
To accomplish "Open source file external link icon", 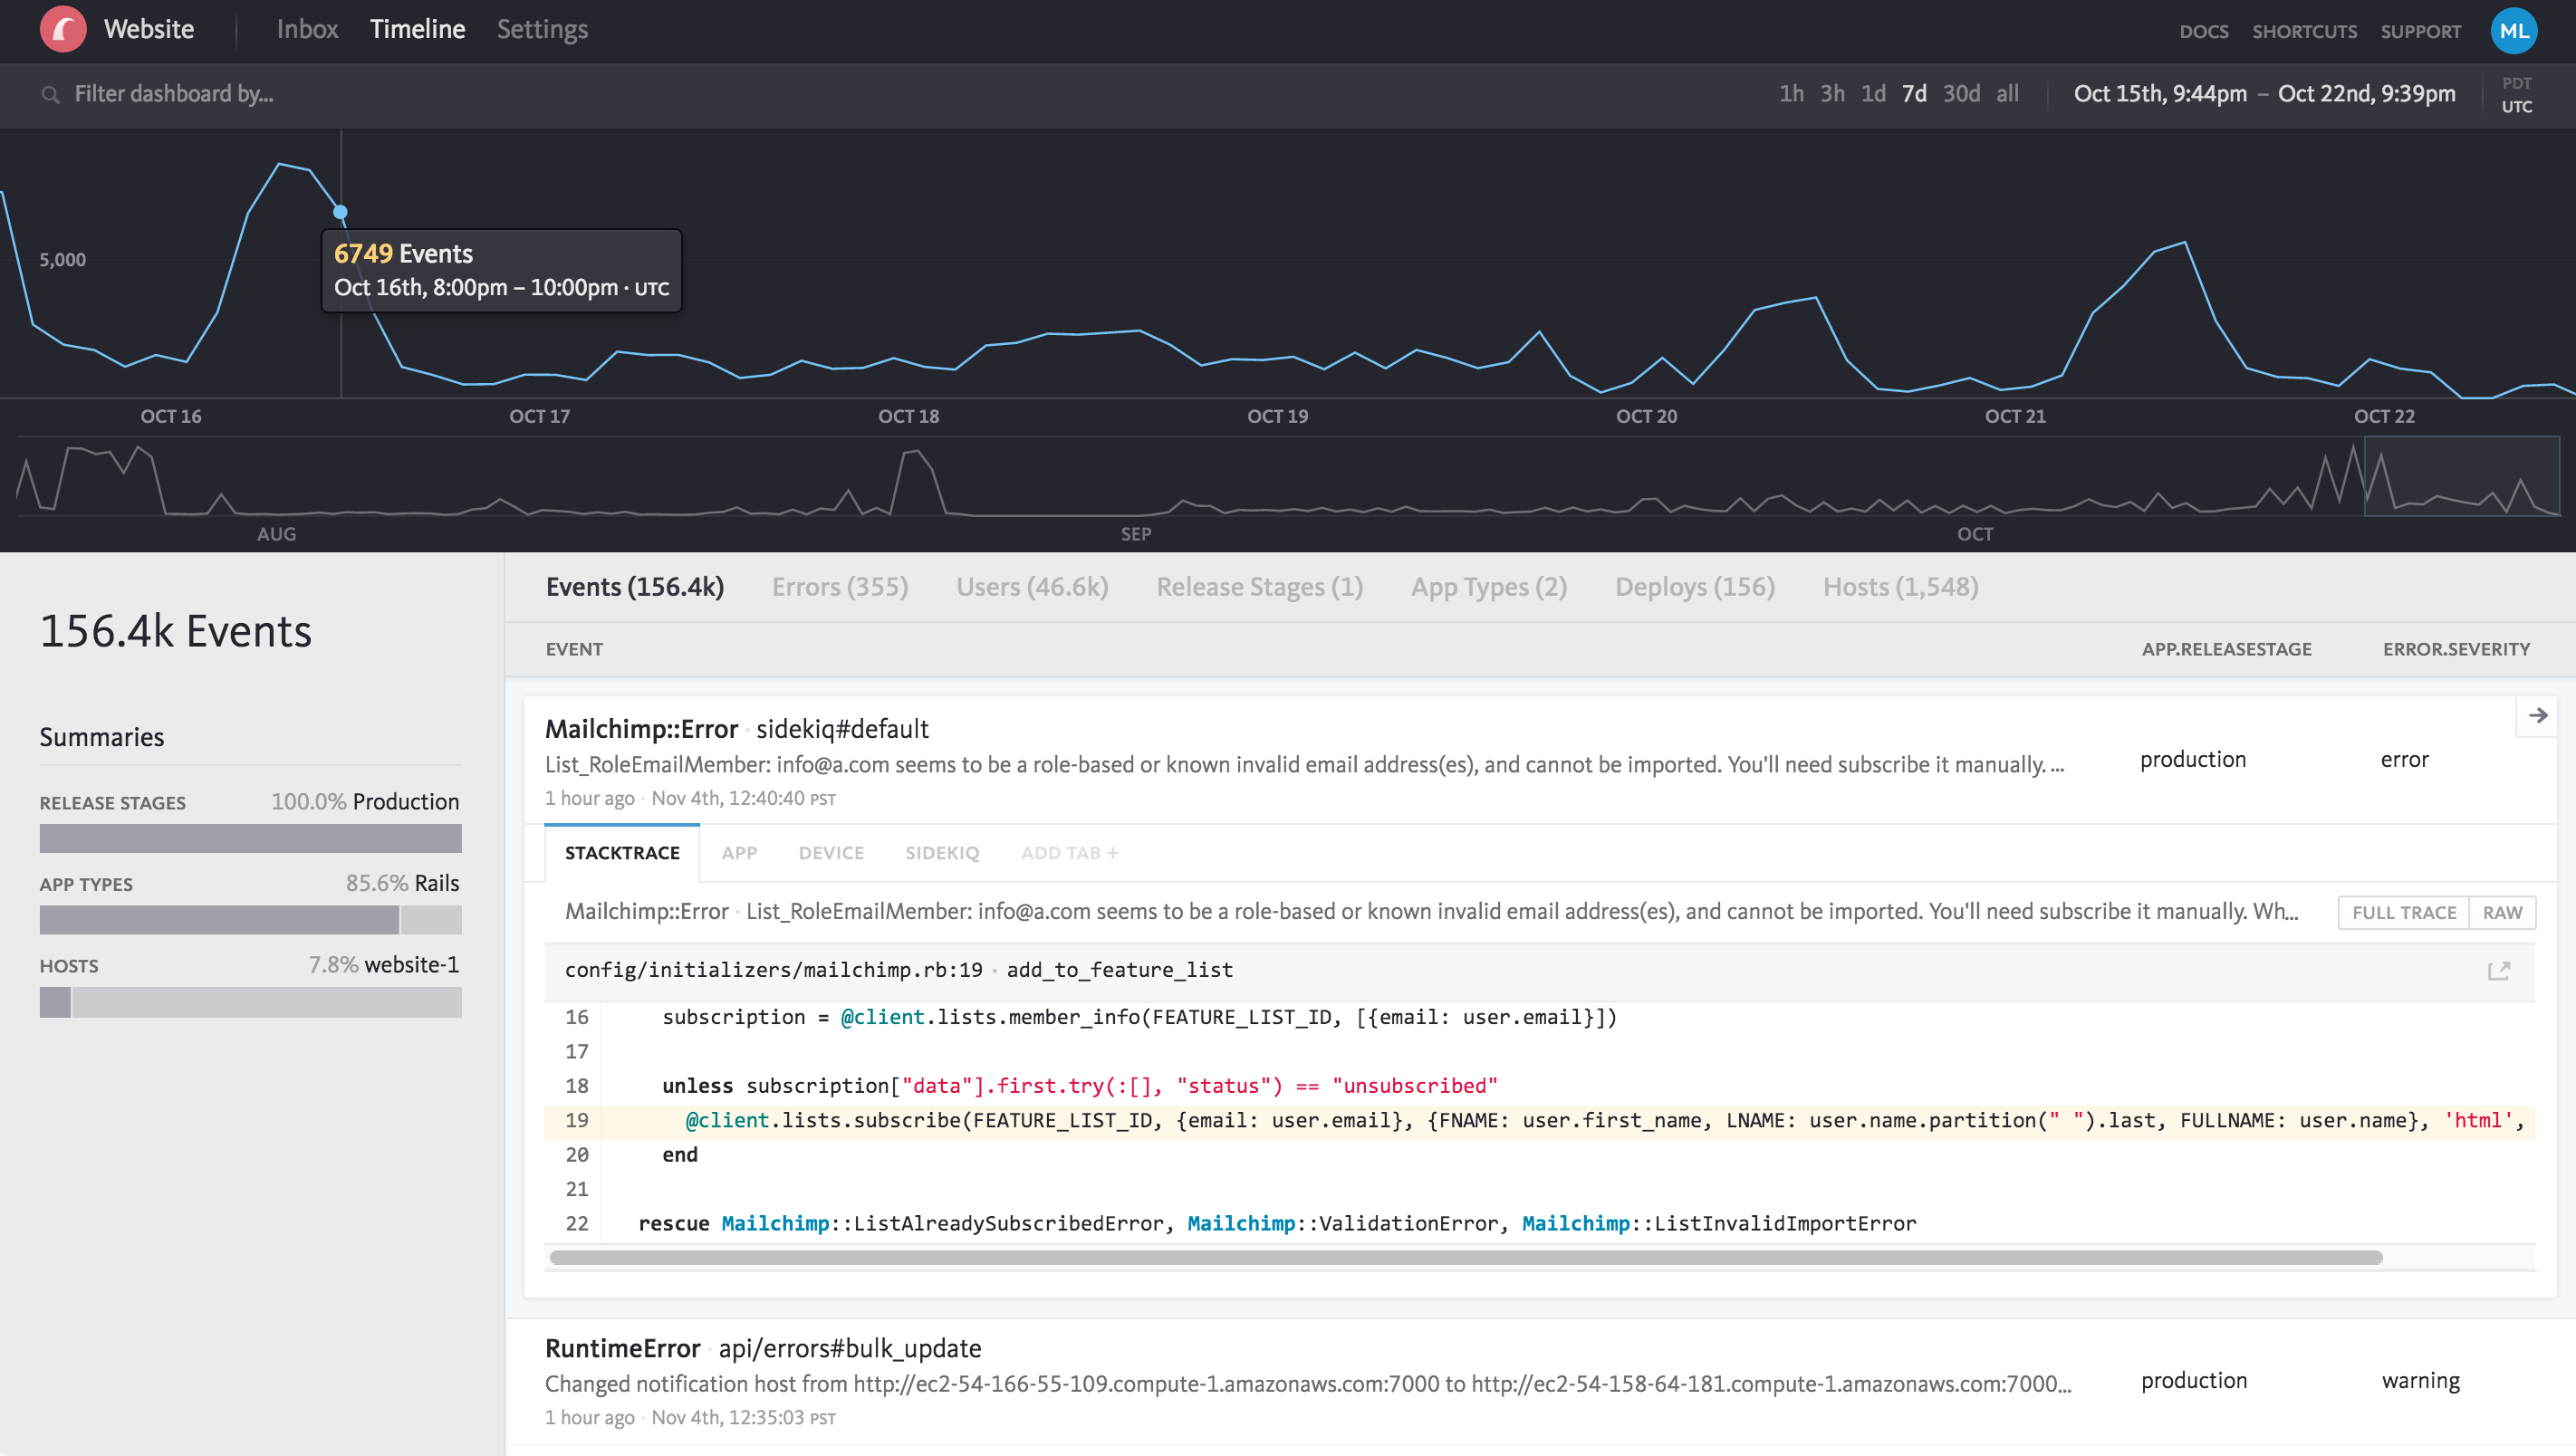I will click(2499, 970).
